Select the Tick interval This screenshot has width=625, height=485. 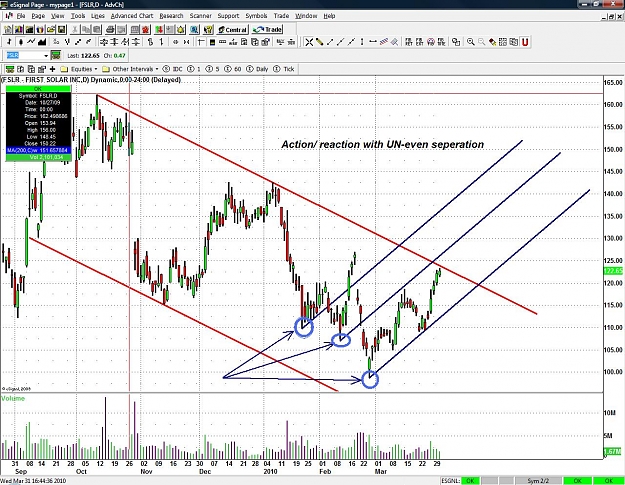point(284,69)
